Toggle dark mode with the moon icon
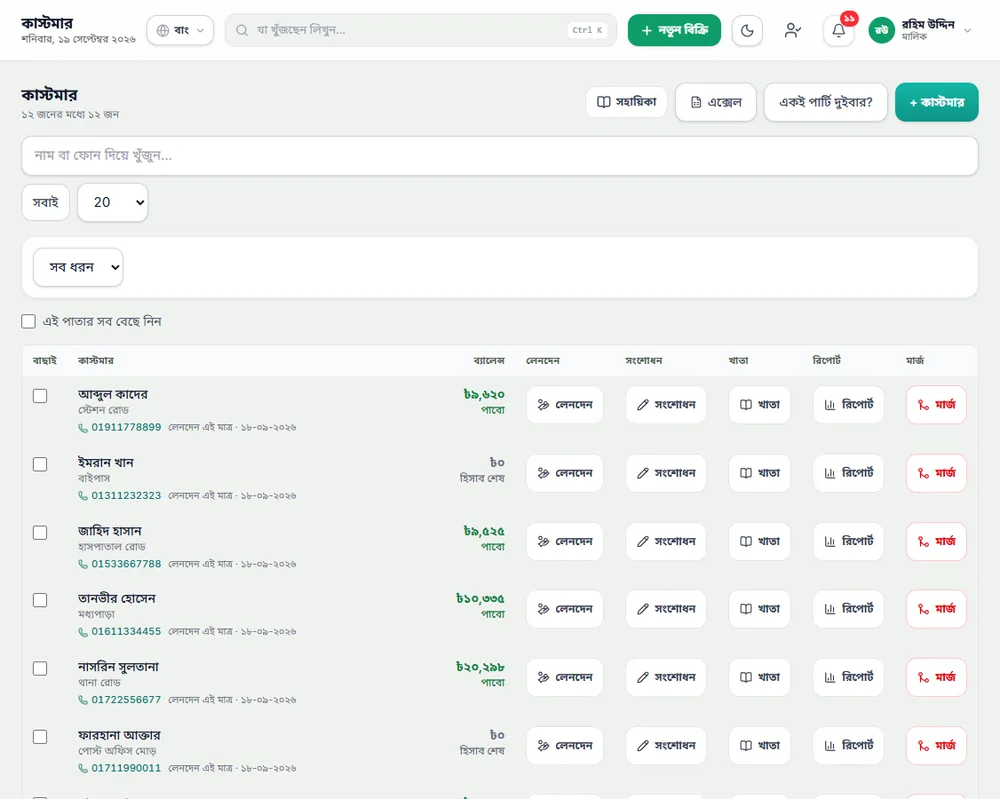The width and height of the screenshot is (1000, 799). (x=747, y=30)
